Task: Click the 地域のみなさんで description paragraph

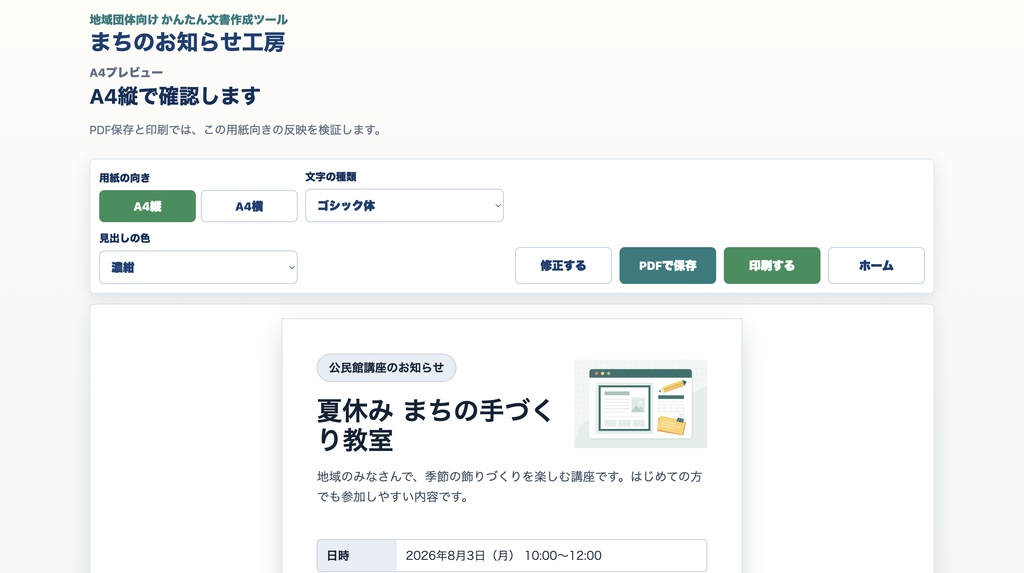Action: point(509,487)
